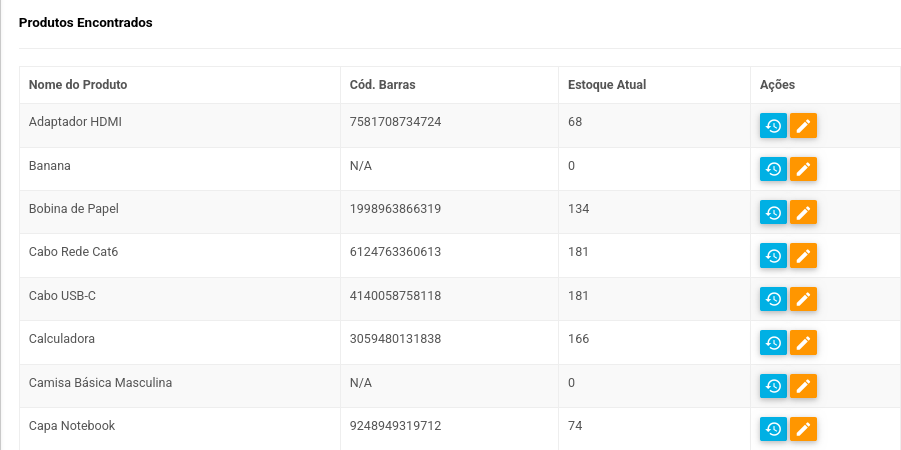Edit Bobina de Papel with pencil icon
The height and width of the screenshot is (450, 901).
tap(803, 212)
